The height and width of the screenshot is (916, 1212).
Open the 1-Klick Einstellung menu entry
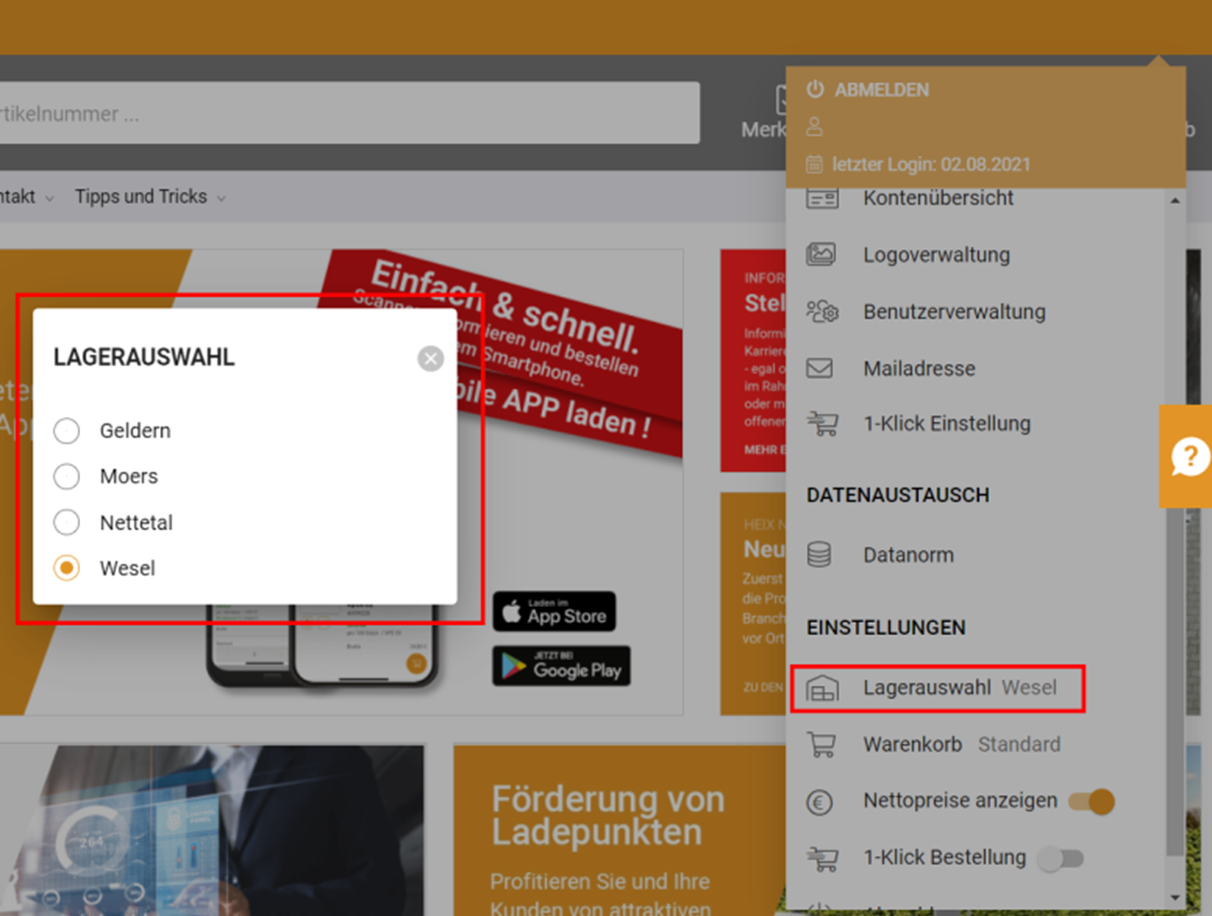click(x=946, y=424)
